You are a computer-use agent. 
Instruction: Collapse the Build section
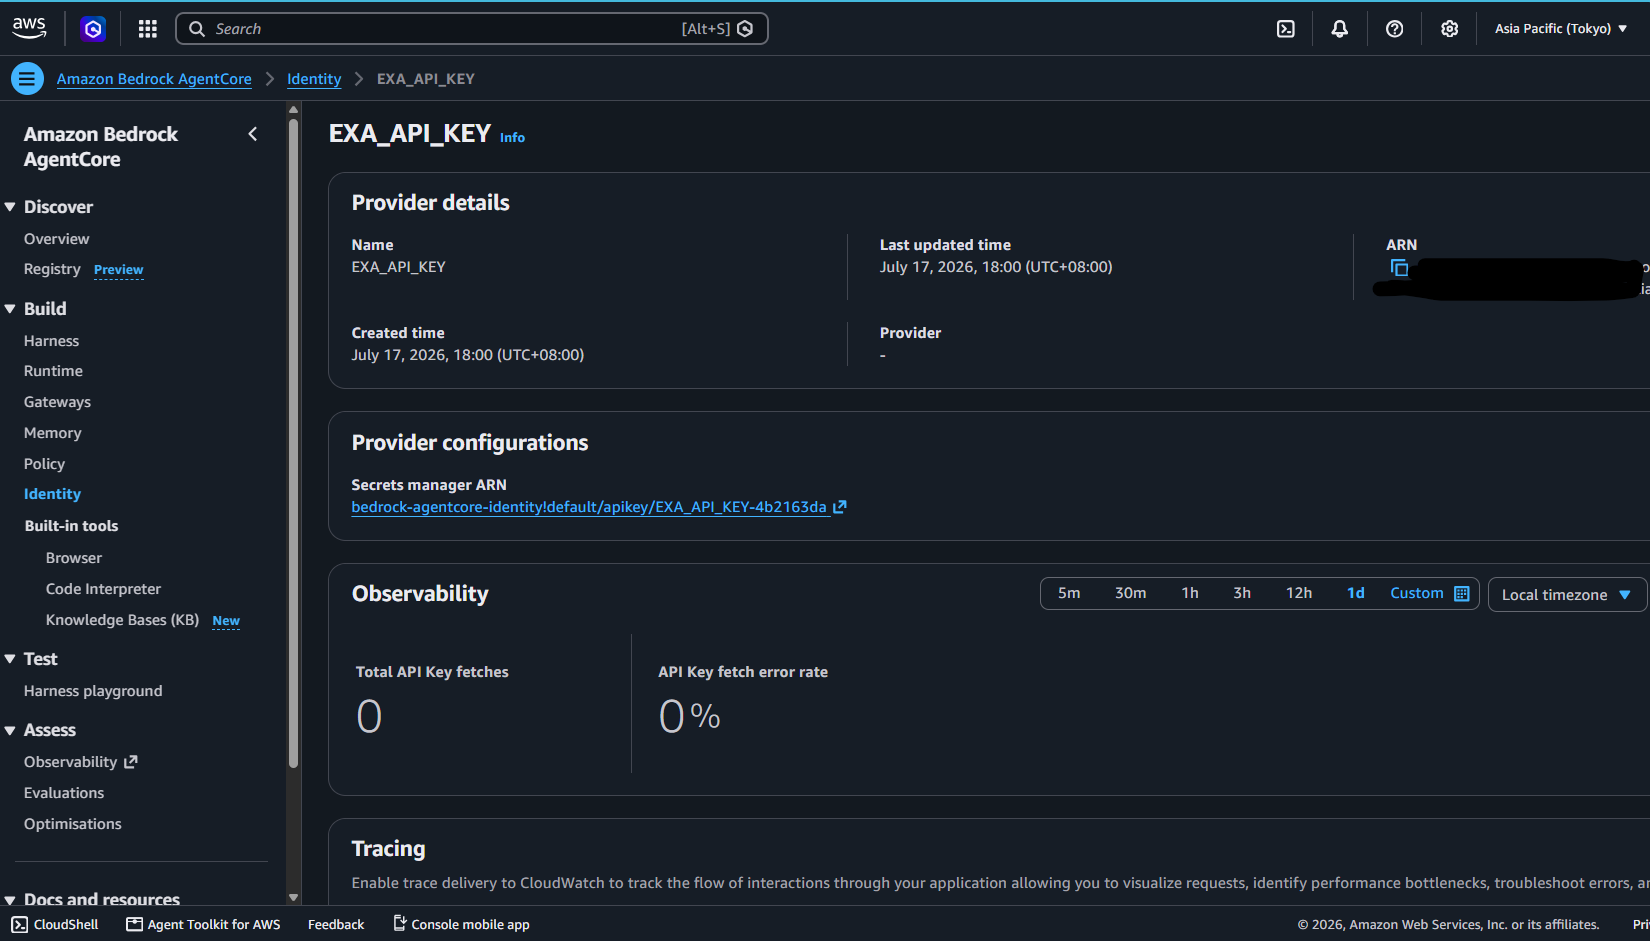[10, 309]
